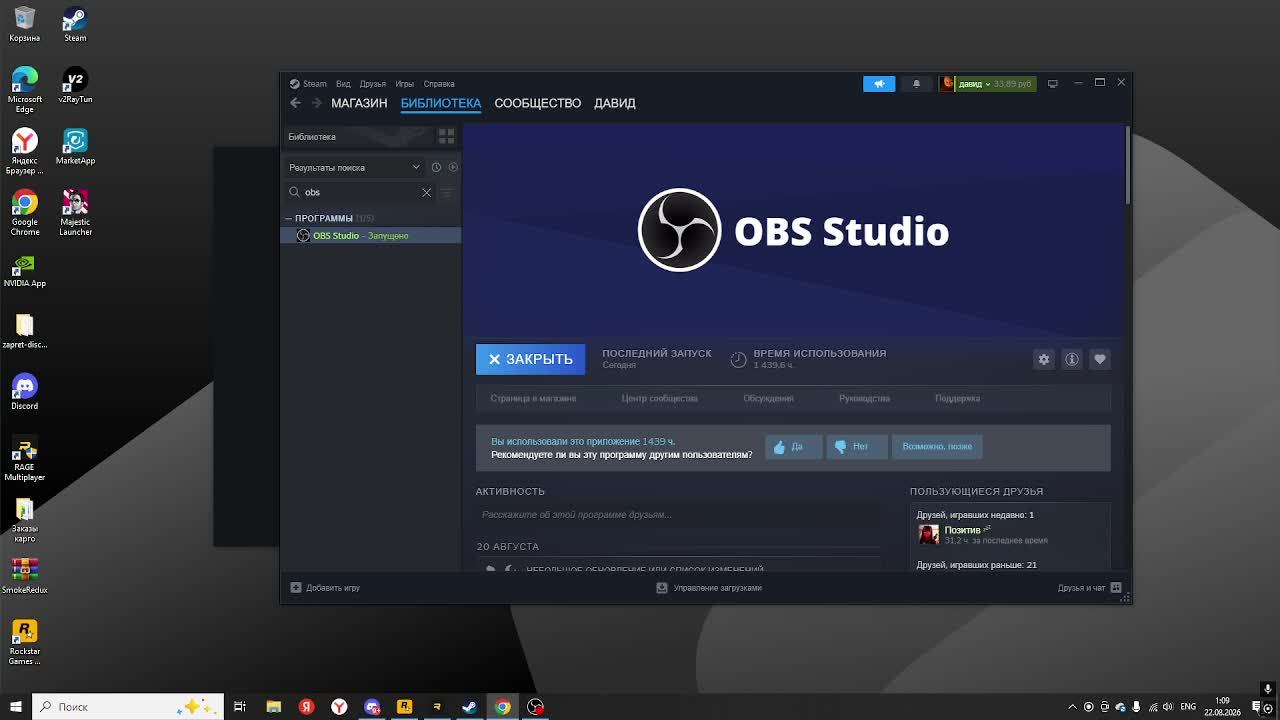Recommend the program with Да button
Screen dimensions: 1280x720
tap(793, 447)
